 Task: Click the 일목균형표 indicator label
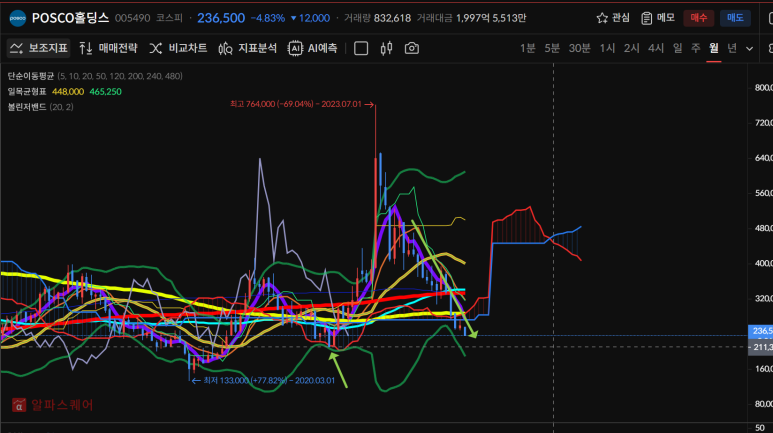tap(27, 92)
